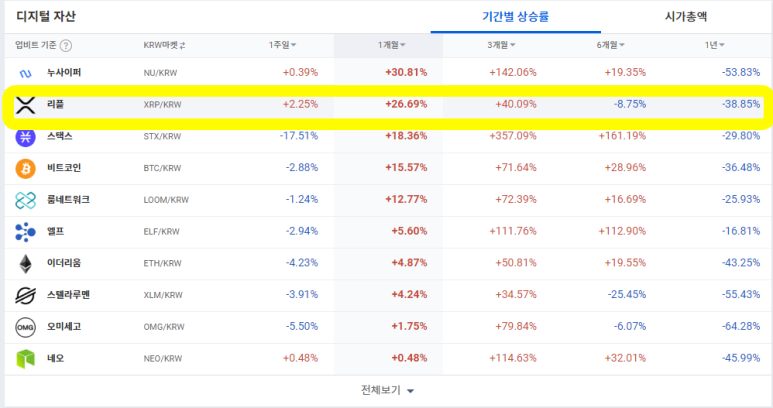Click the aelf (엘프) blue dots icon
The width and height of the screenshot is (773, 408).
click(x=25, y=232)
